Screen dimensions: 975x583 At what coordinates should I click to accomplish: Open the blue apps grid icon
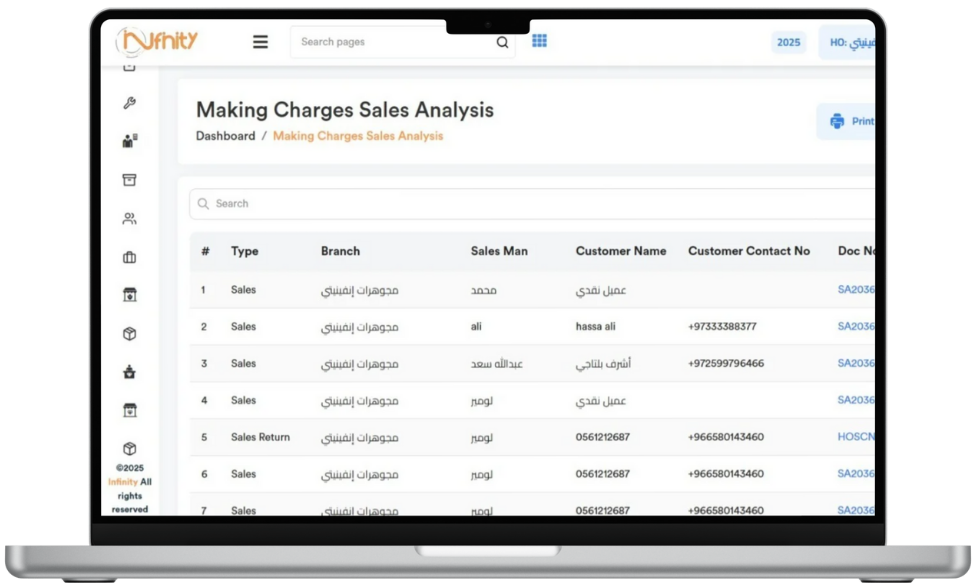tap(539, 41)
